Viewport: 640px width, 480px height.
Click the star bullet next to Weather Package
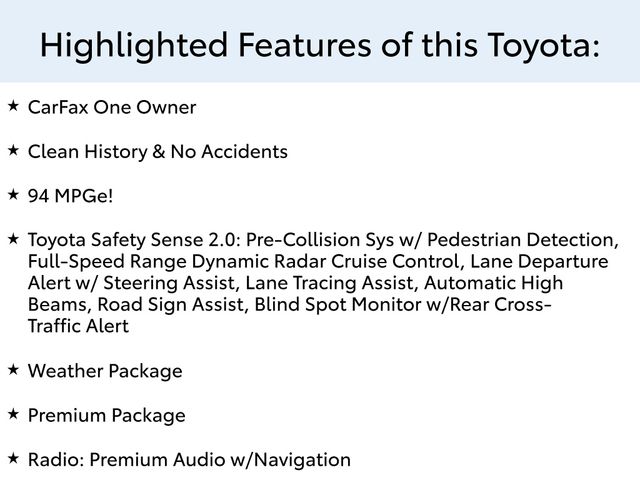[x=13, y=369]
